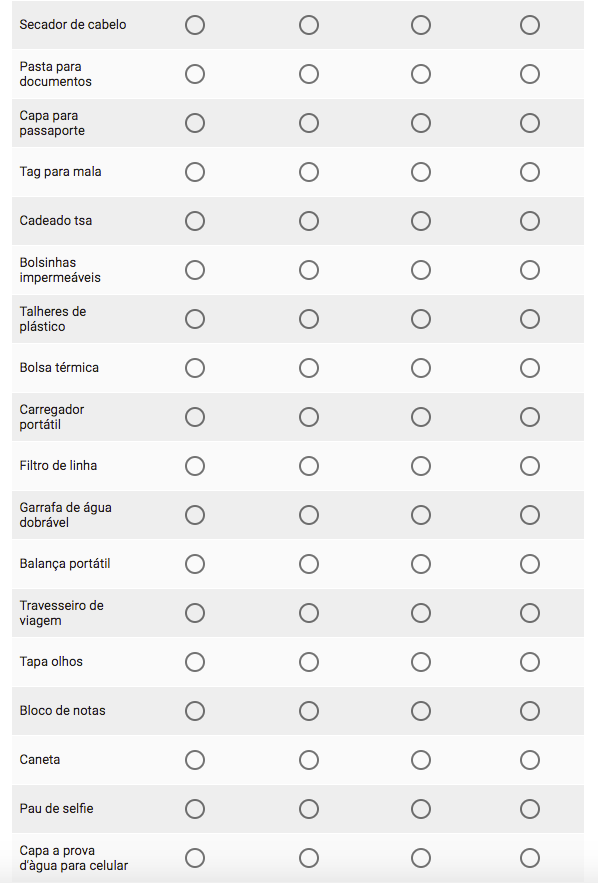Pick fourth option for Bolsa térmica
Viewport: 598px width, 883px height.
pos(530,368)
